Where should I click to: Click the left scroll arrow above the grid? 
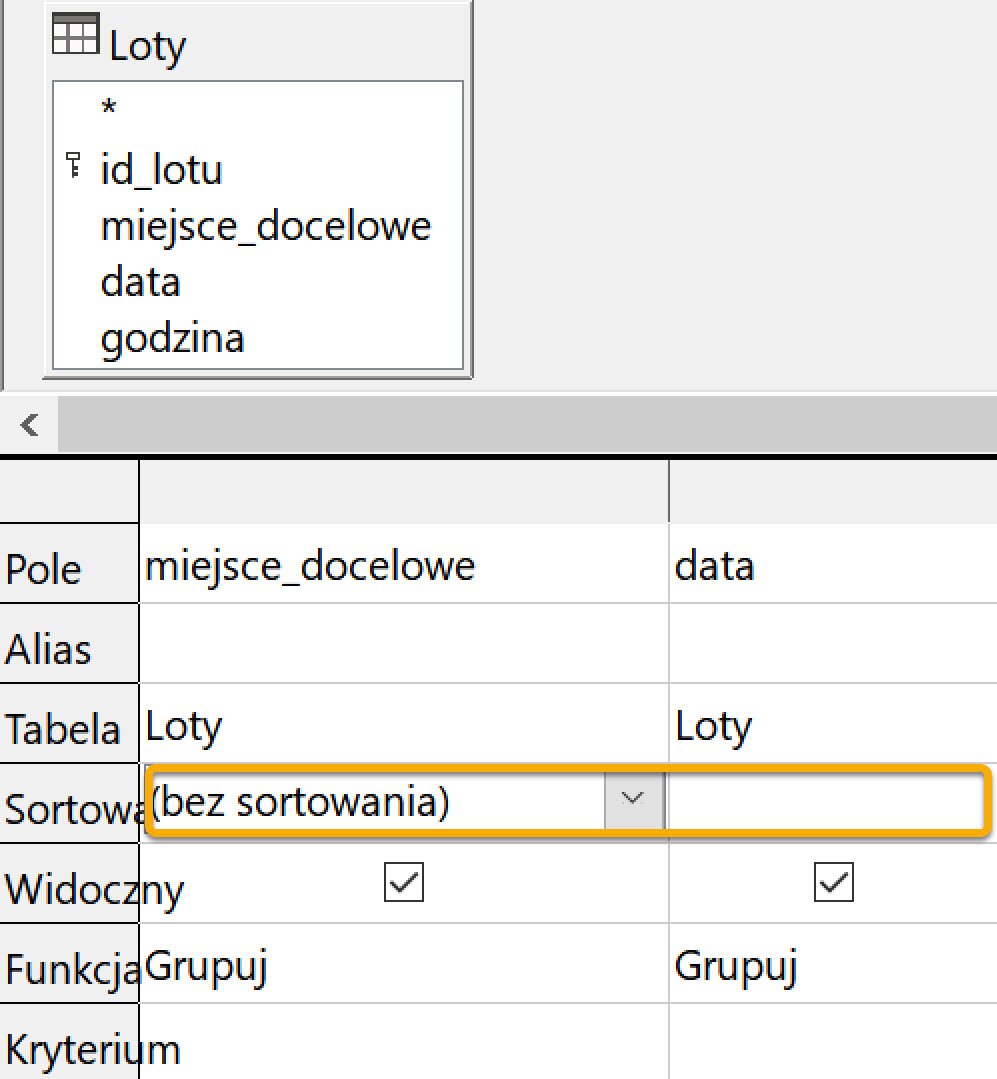point(30,424)
